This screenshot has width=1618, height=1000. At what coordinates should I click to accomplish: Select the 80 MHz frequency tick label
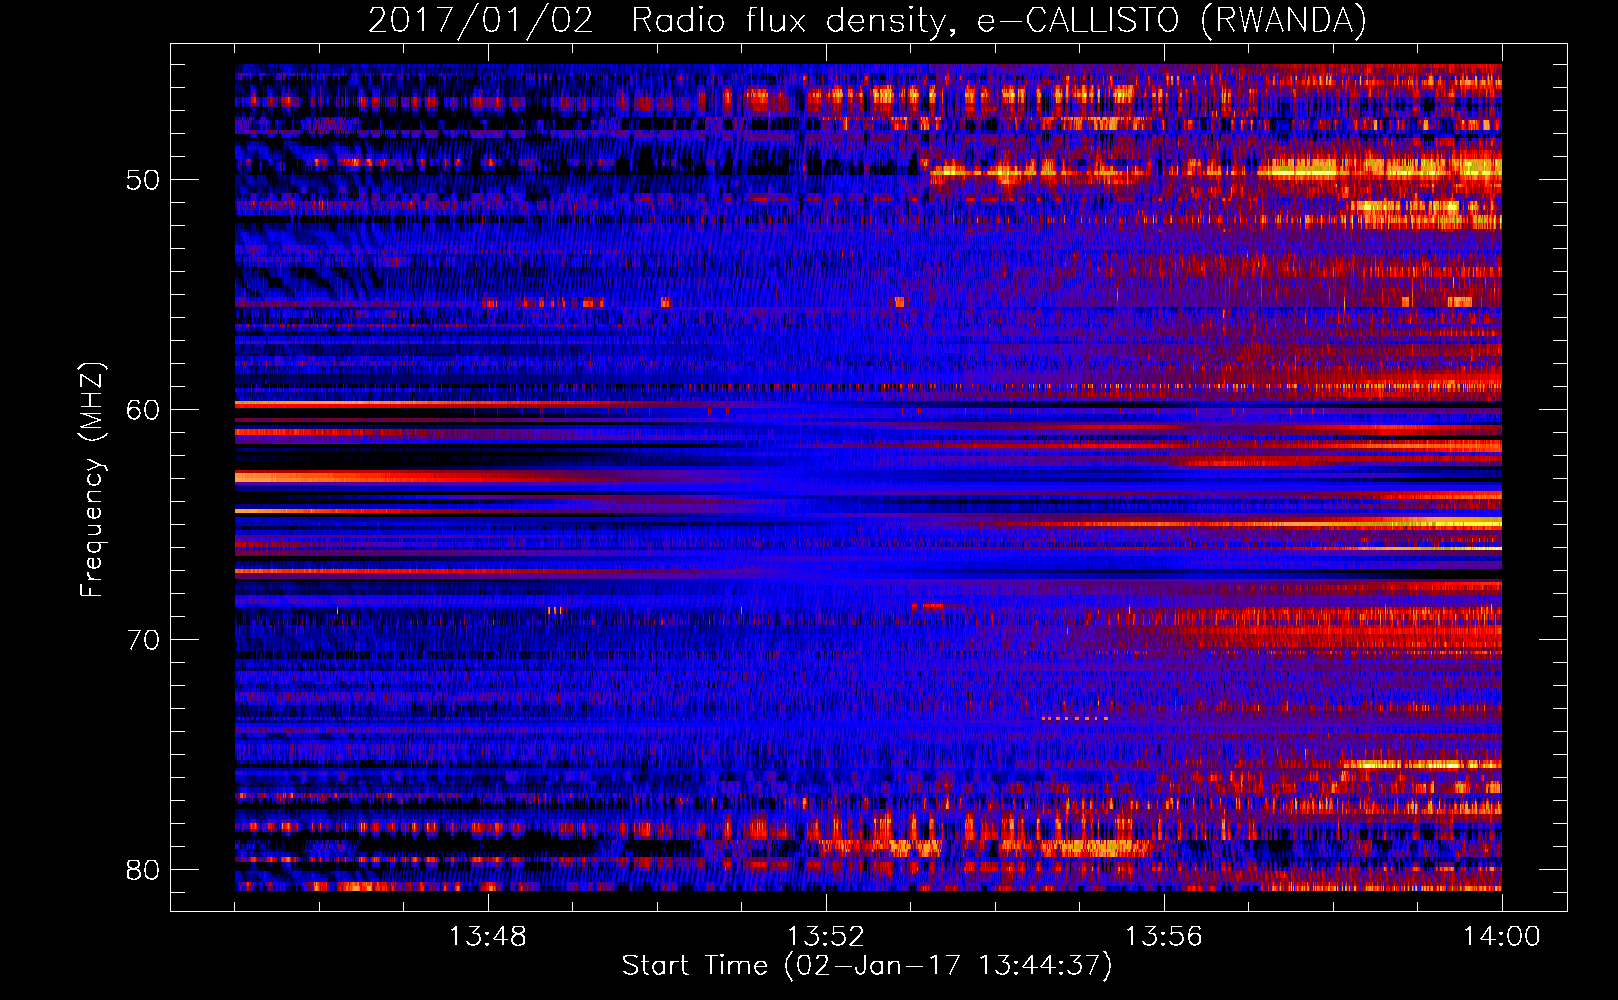pos(143,870)
